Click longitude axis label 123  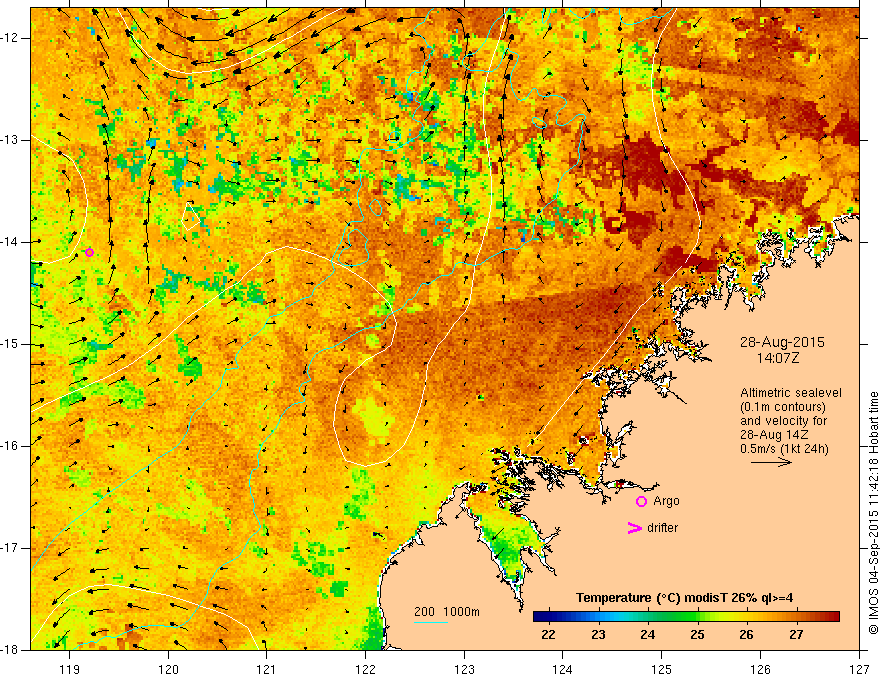tap(464, 669)
